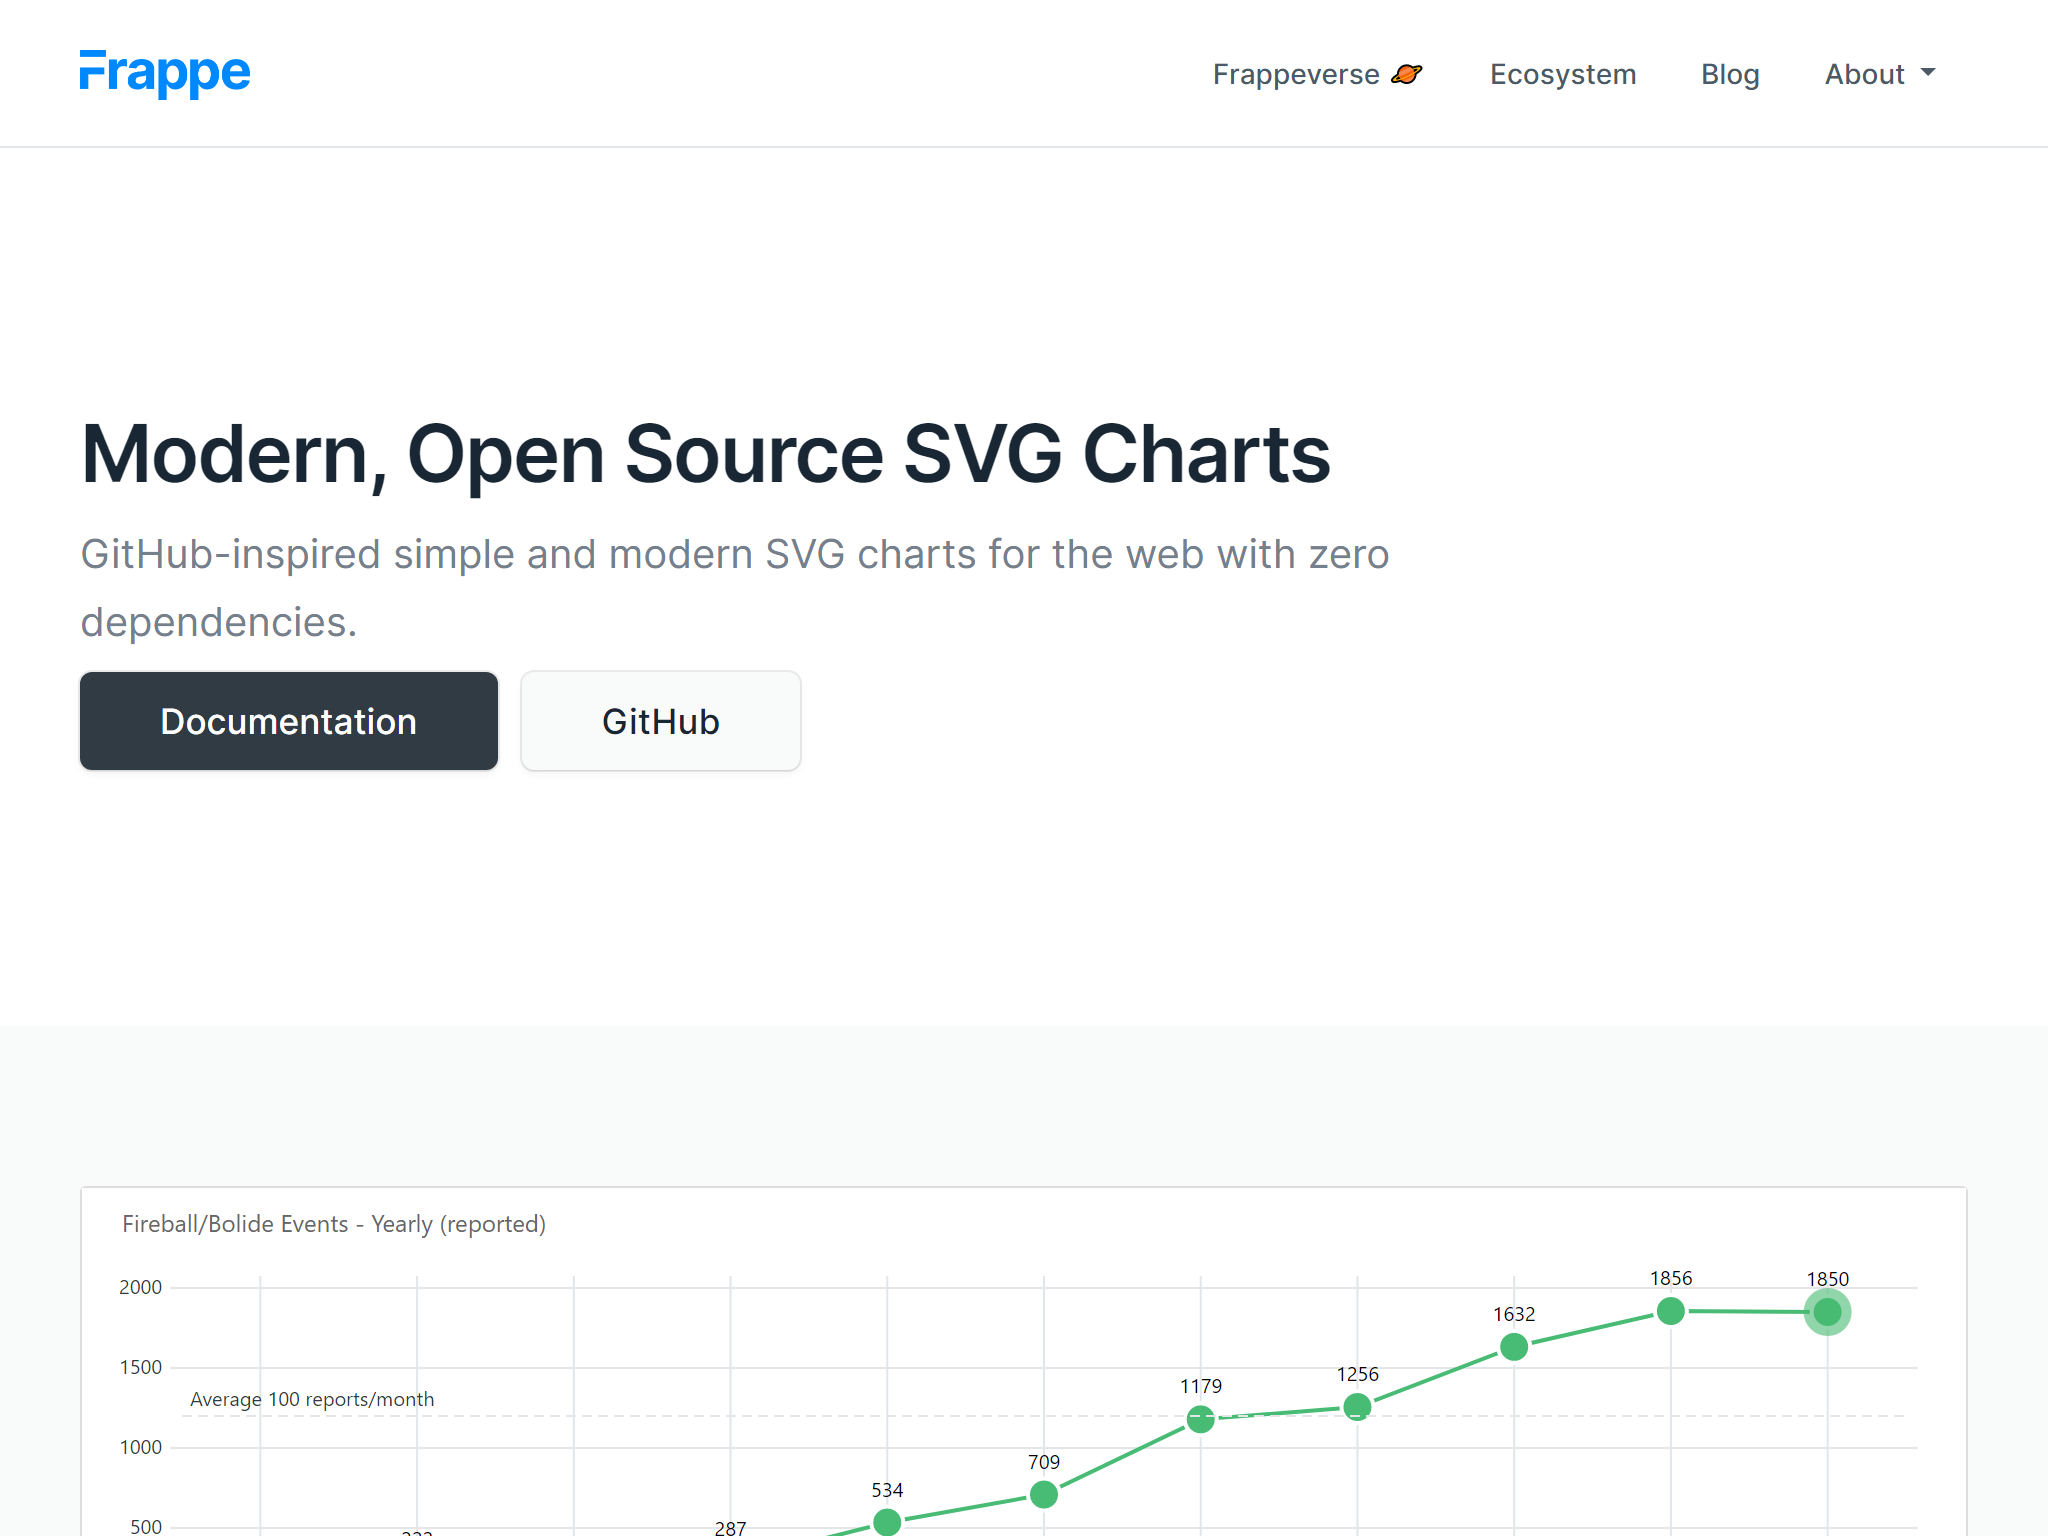Click the chart title 'Fireball/Bolide Events - Yearly (reported)'
The image size is (2048, 1536).
(x=334, y=1224)
